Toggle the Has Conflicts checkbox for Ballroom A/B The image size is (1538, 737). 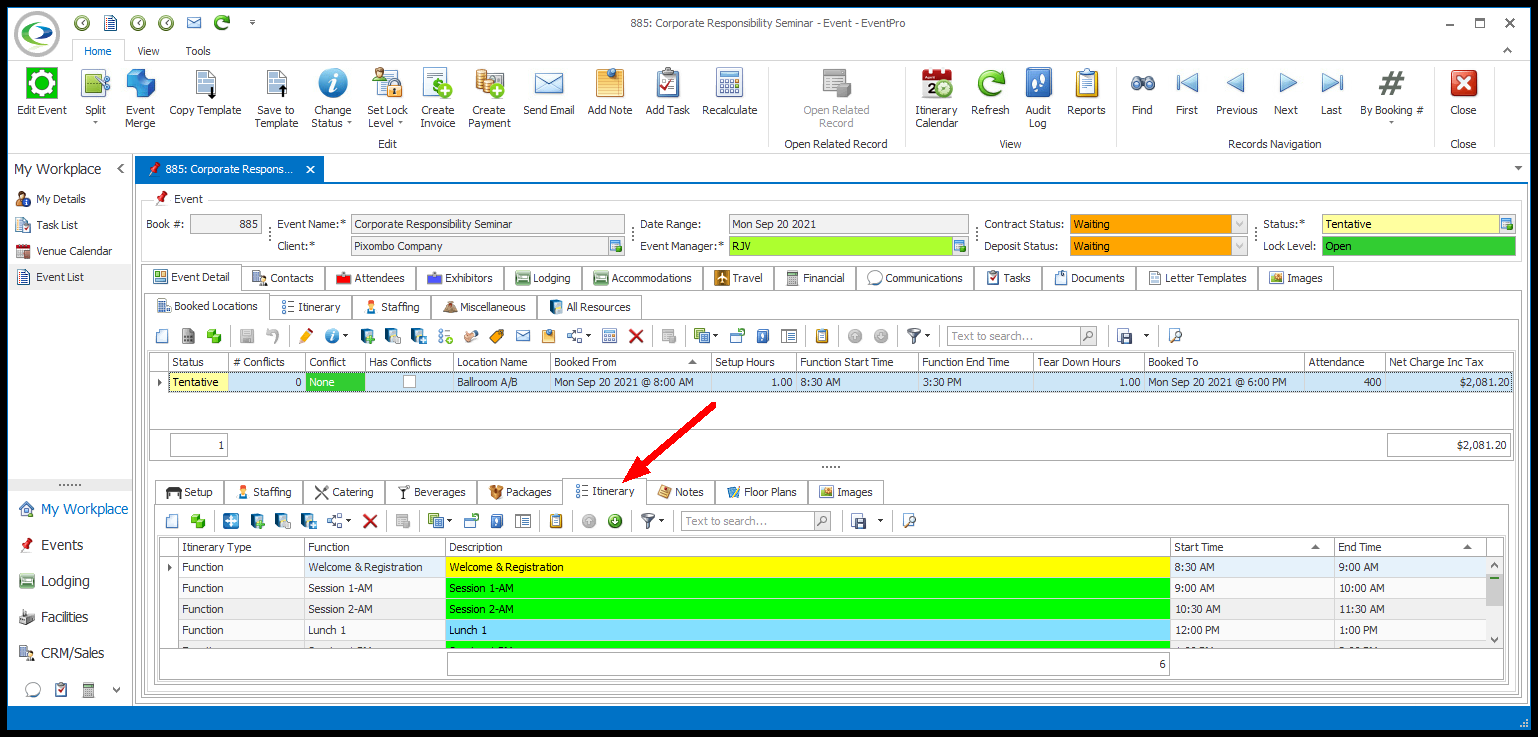pos(409,382)
